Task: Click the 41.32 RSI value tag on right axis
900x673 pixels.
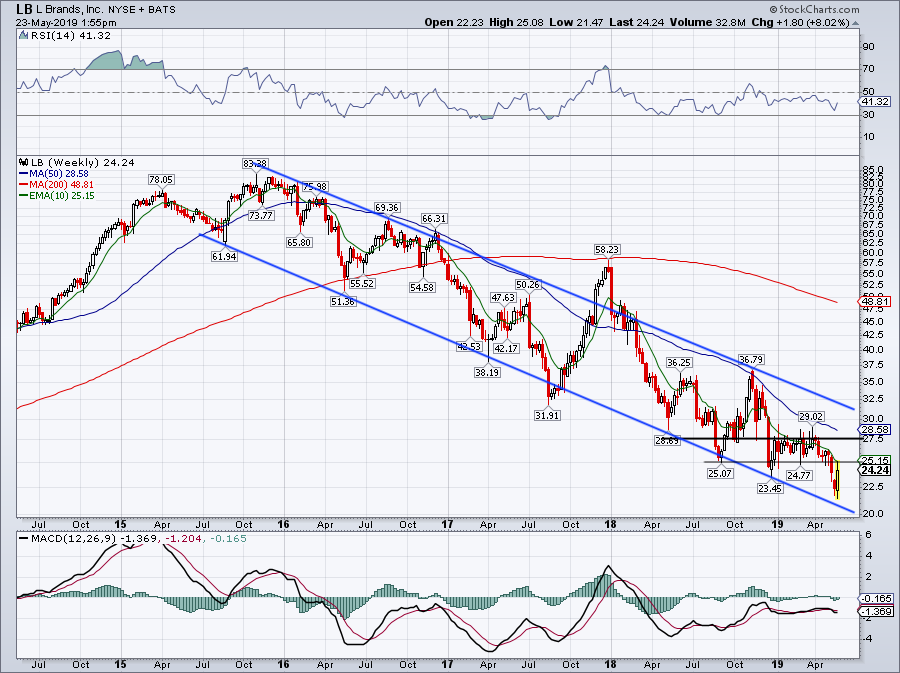Action: pos(875,102)
